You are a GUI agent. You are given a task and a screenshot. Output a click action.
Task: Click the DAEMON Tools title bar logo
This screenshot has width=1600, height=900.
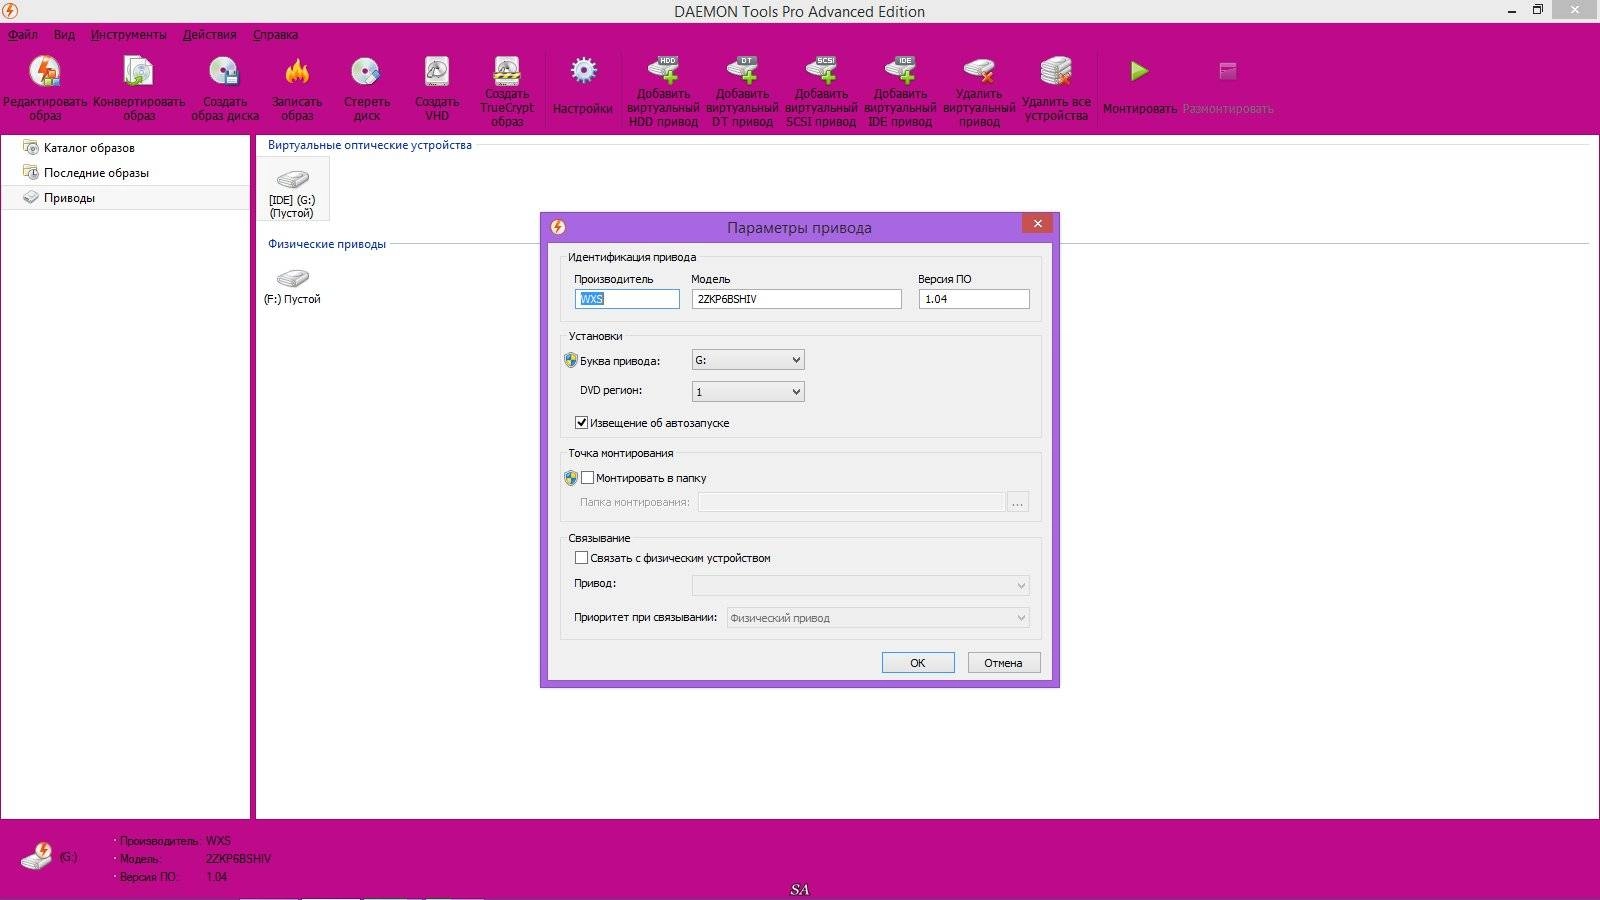click(x=10, y=10)
